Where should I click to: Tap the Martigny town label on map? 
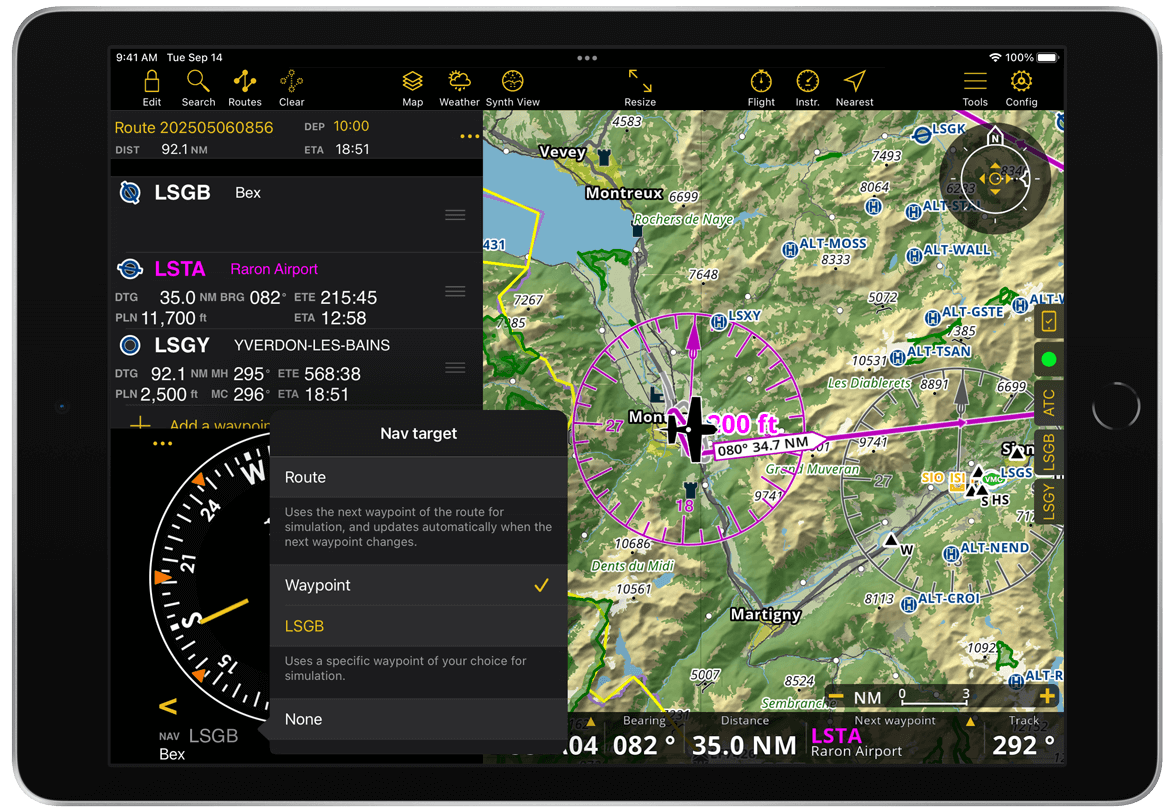[765, 614]
